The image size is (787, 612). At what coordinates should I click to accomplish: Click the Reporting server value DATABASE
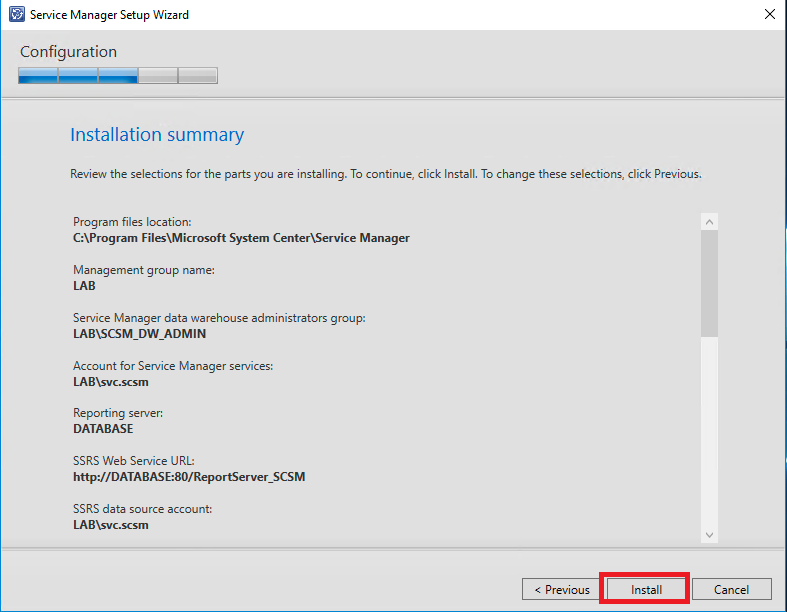tap(103, 429)
